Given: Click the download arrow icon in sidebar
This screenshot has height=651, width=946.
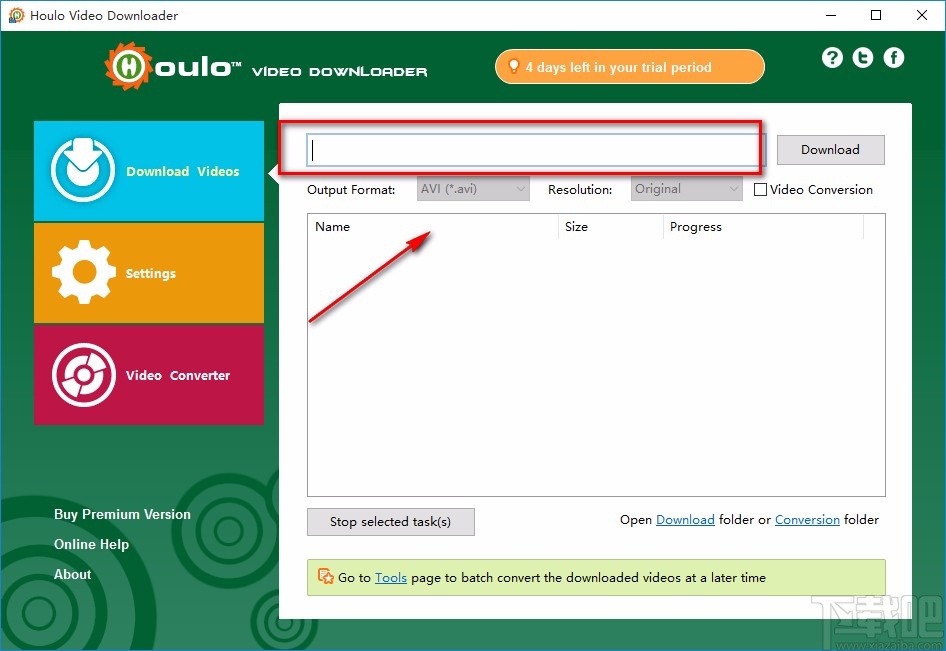Looking at the screenshot, I should tap(83, 170).
